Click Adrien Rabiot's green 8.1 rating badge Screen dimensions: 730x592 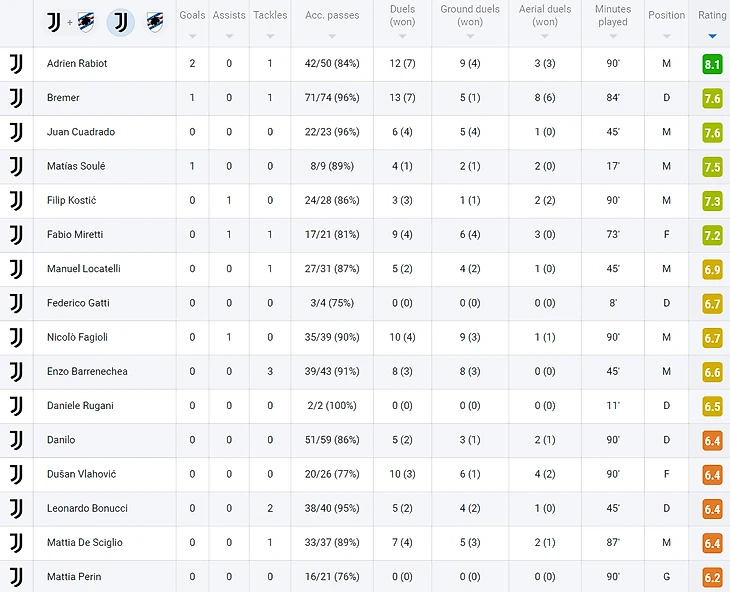point(712,64)
